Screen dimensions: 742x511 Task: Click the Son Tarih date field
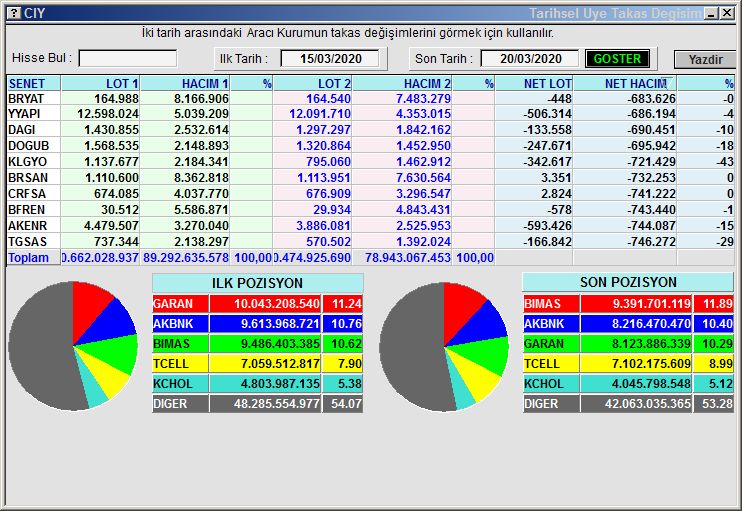(529, 58)
